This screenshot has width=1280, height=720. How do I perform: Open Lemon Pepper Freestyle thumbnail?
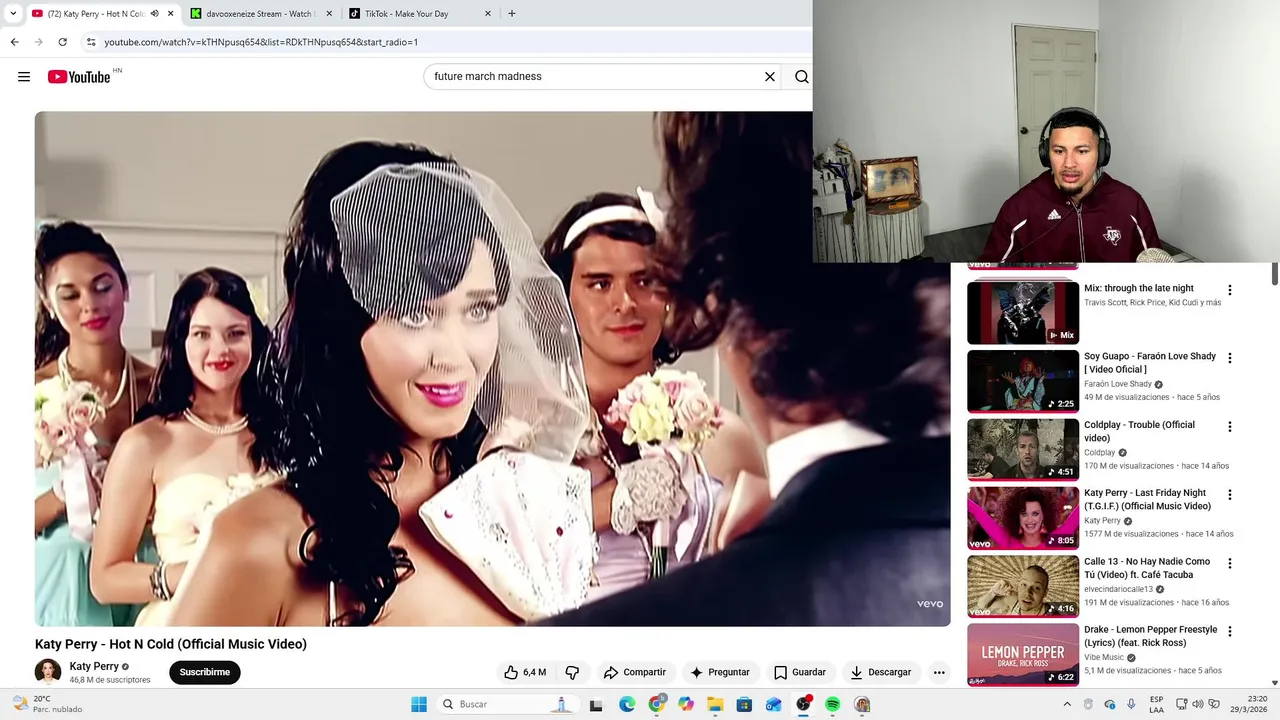tap(1023, 655)
